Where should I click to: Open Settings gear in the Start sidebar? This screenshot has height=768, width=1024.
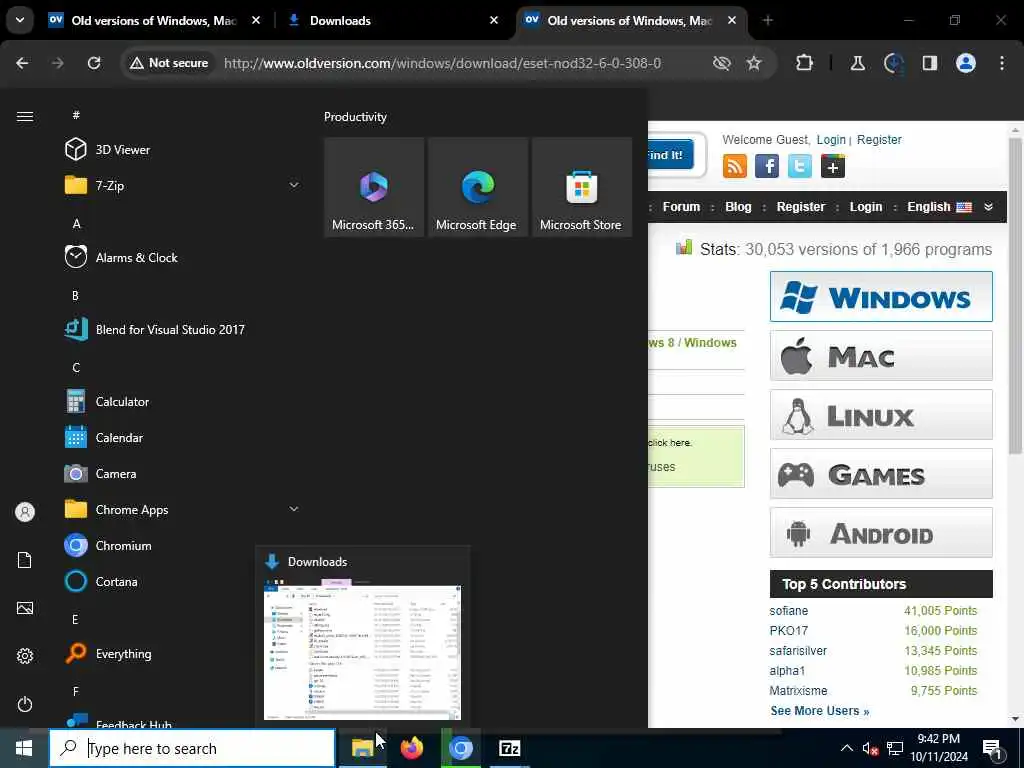click(25, 656)
